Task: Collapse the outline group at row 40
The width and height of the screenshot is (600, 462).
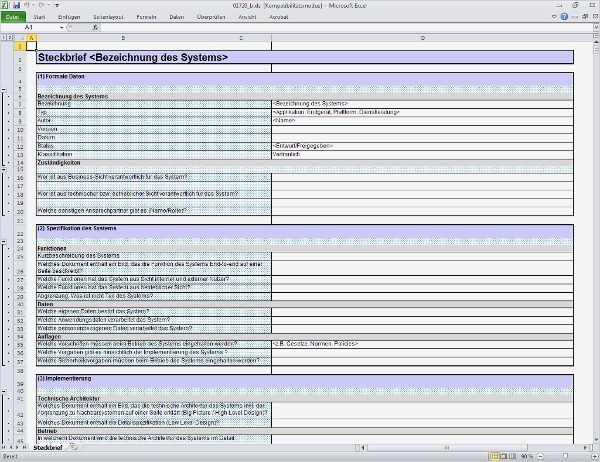Action: point(4,392)
